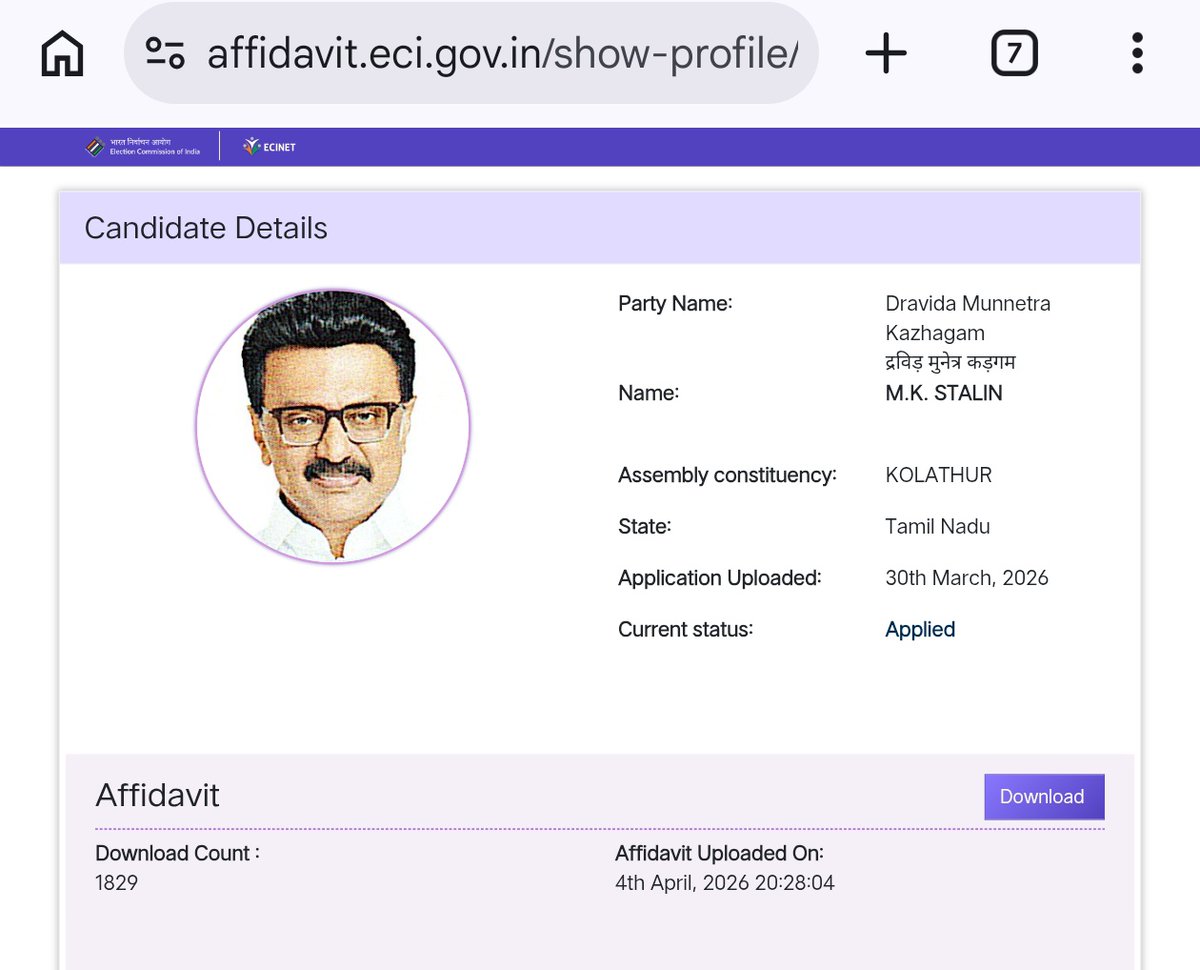Tap the affidavit.eci.gov.in address bar
Viewport: 1200px width, 970px height.
tap(471, 53)
